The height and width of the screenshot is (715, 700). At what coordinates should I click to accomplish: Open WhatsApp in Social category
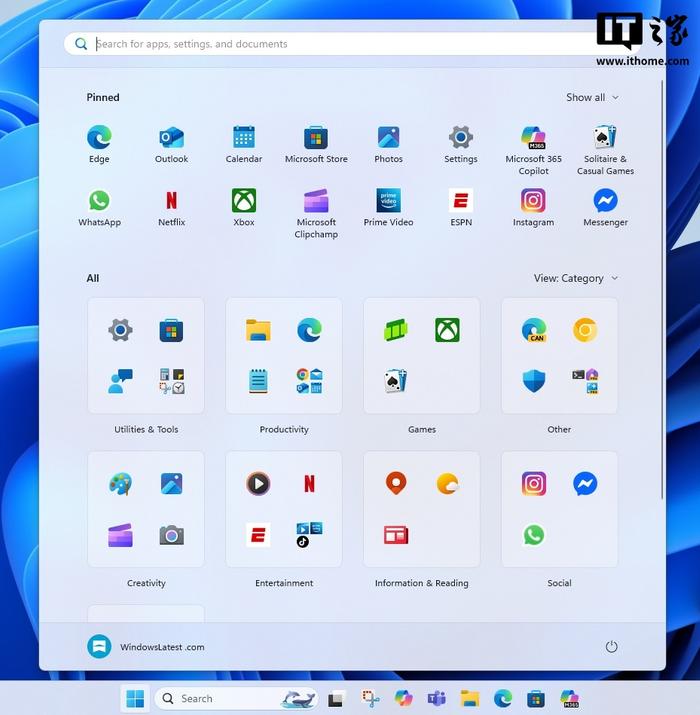(534, 535)
